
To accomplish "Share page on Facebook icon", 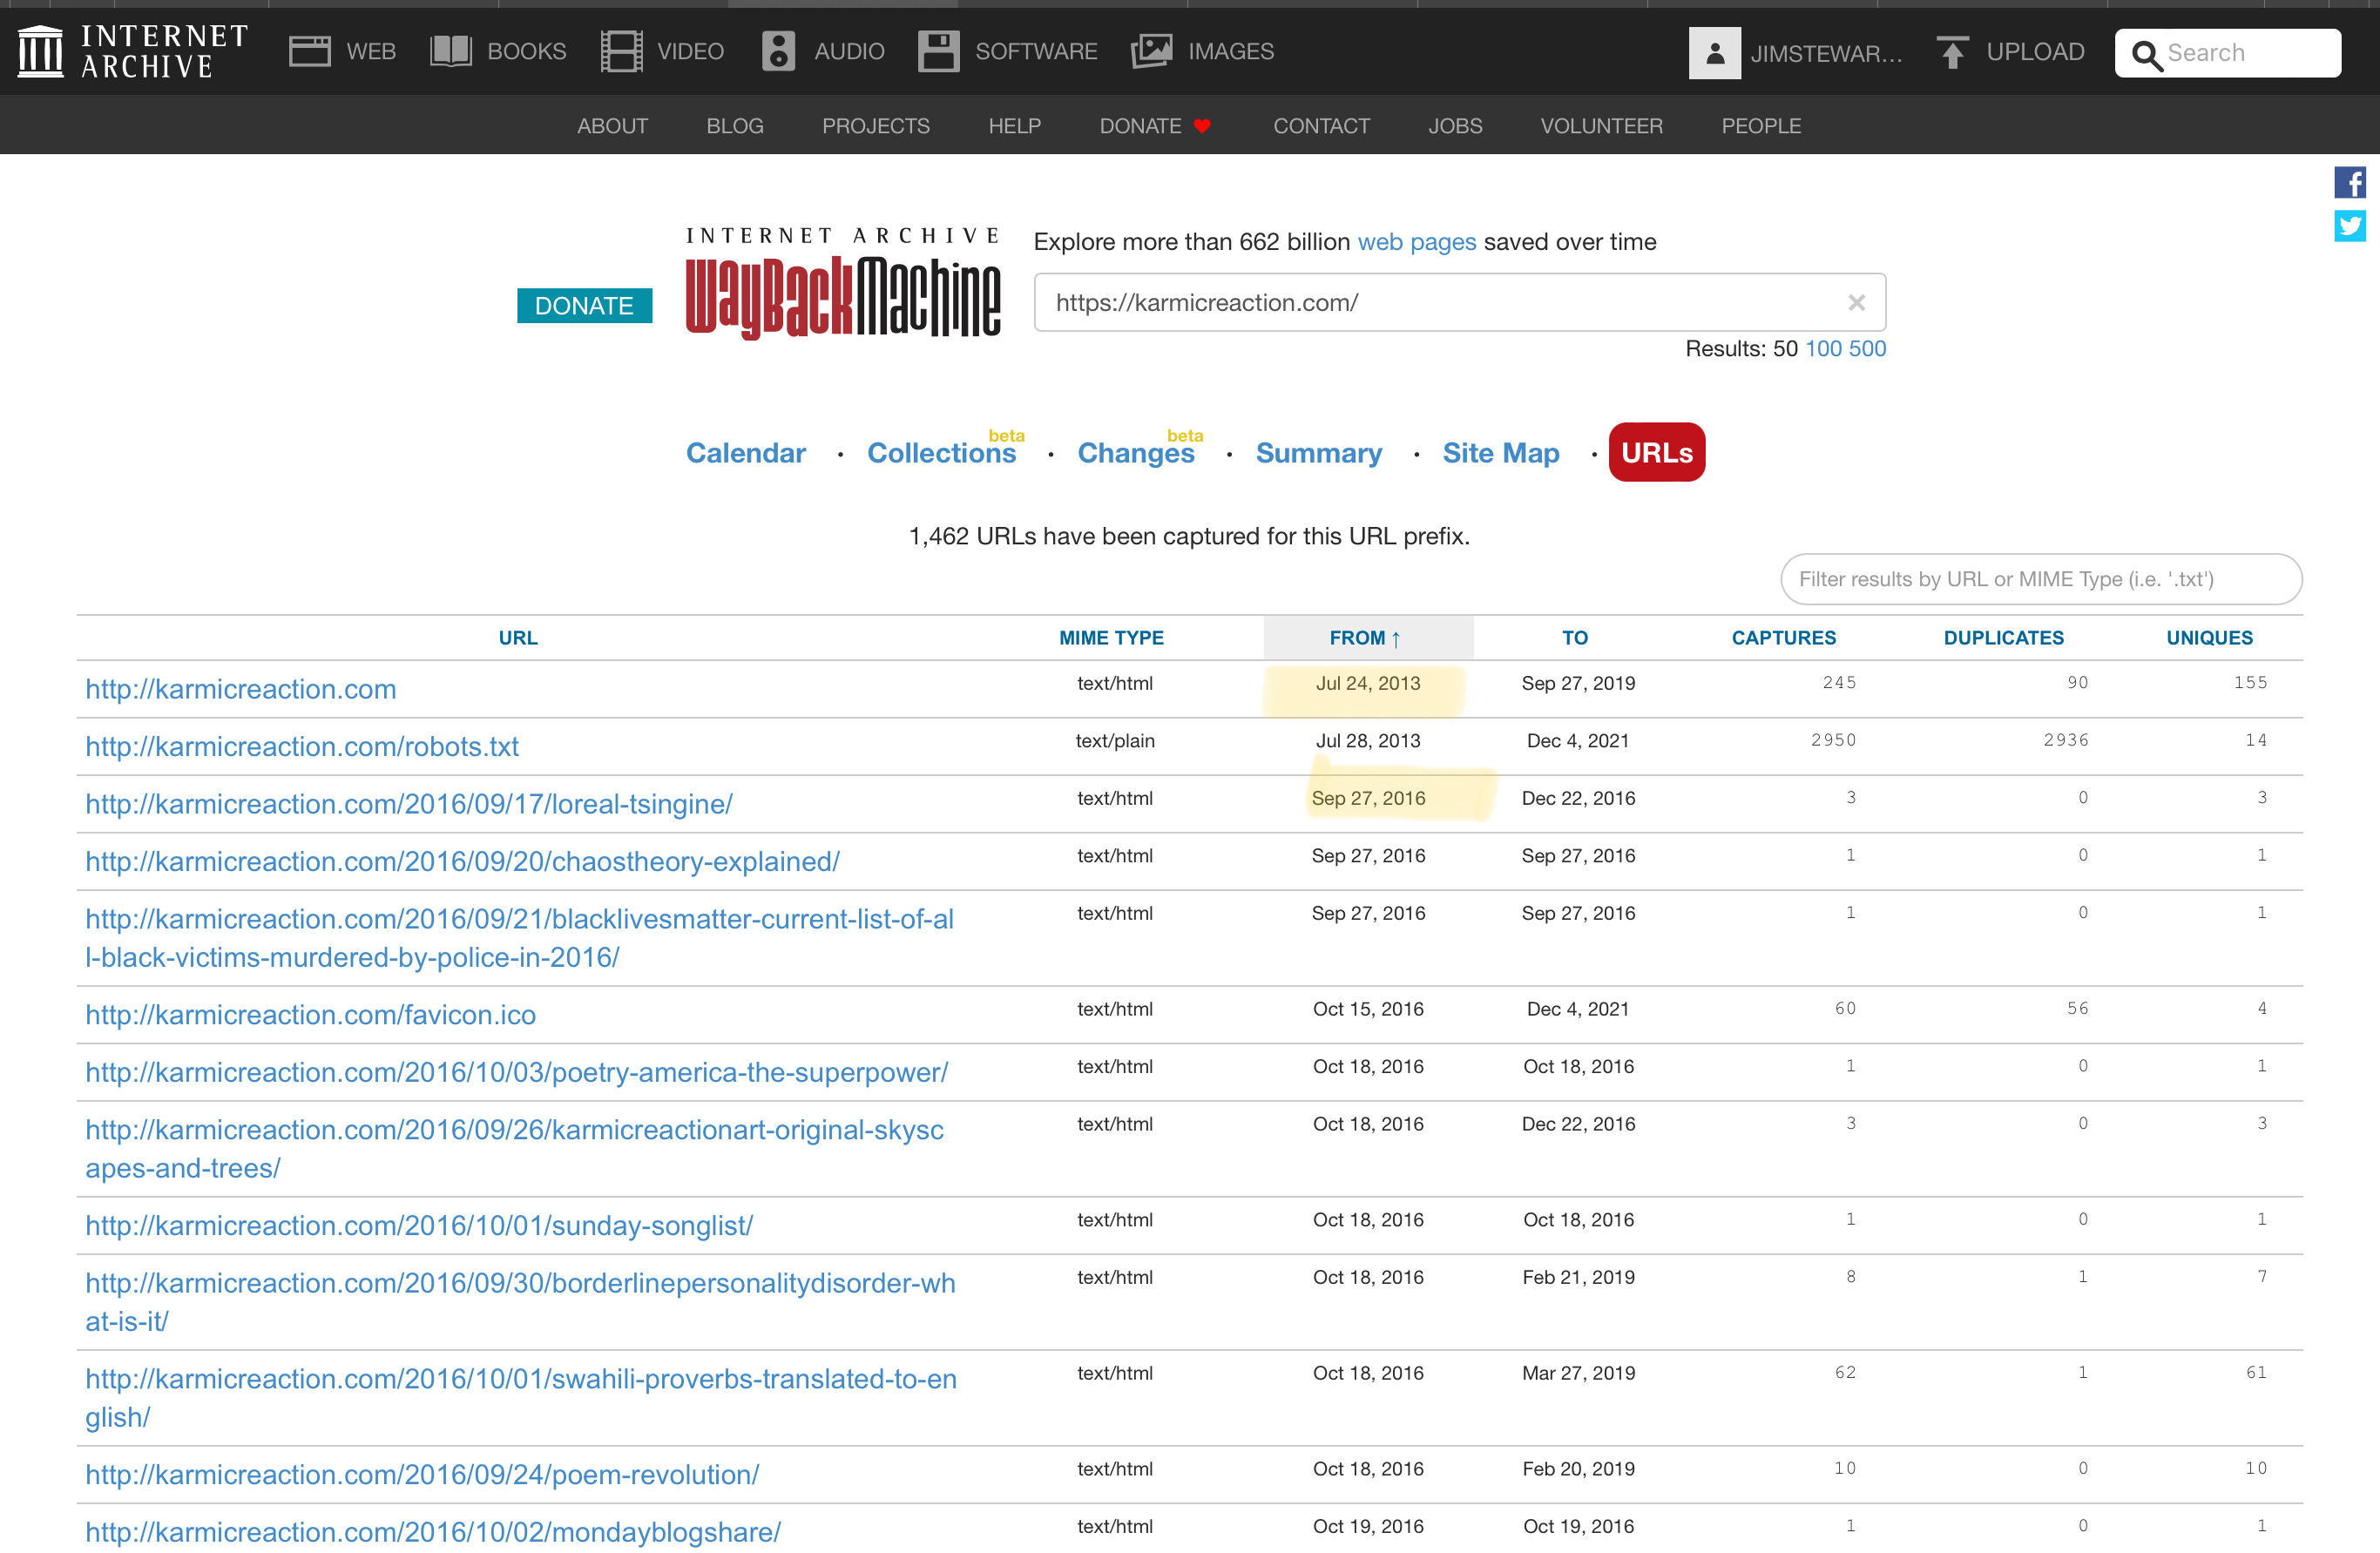I will (2350, 183).
